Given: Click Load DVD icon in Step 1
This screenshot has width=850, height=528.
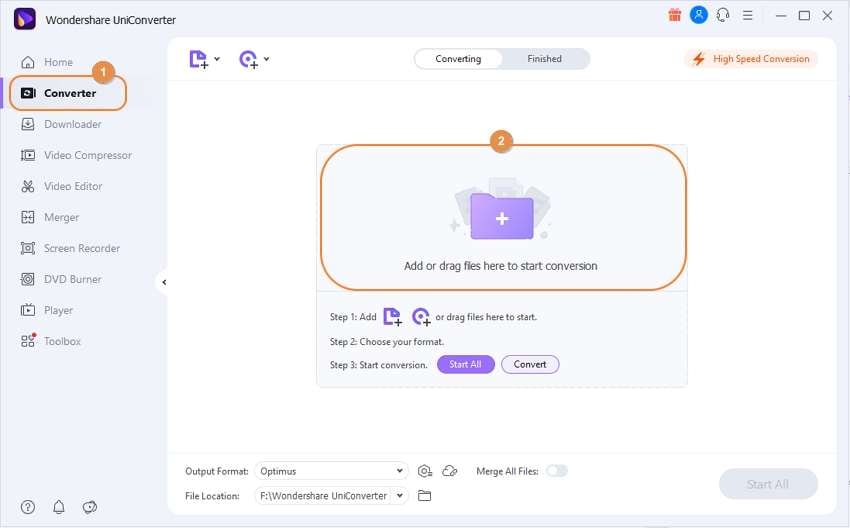Looking at the screenshot, I should 421,317.
